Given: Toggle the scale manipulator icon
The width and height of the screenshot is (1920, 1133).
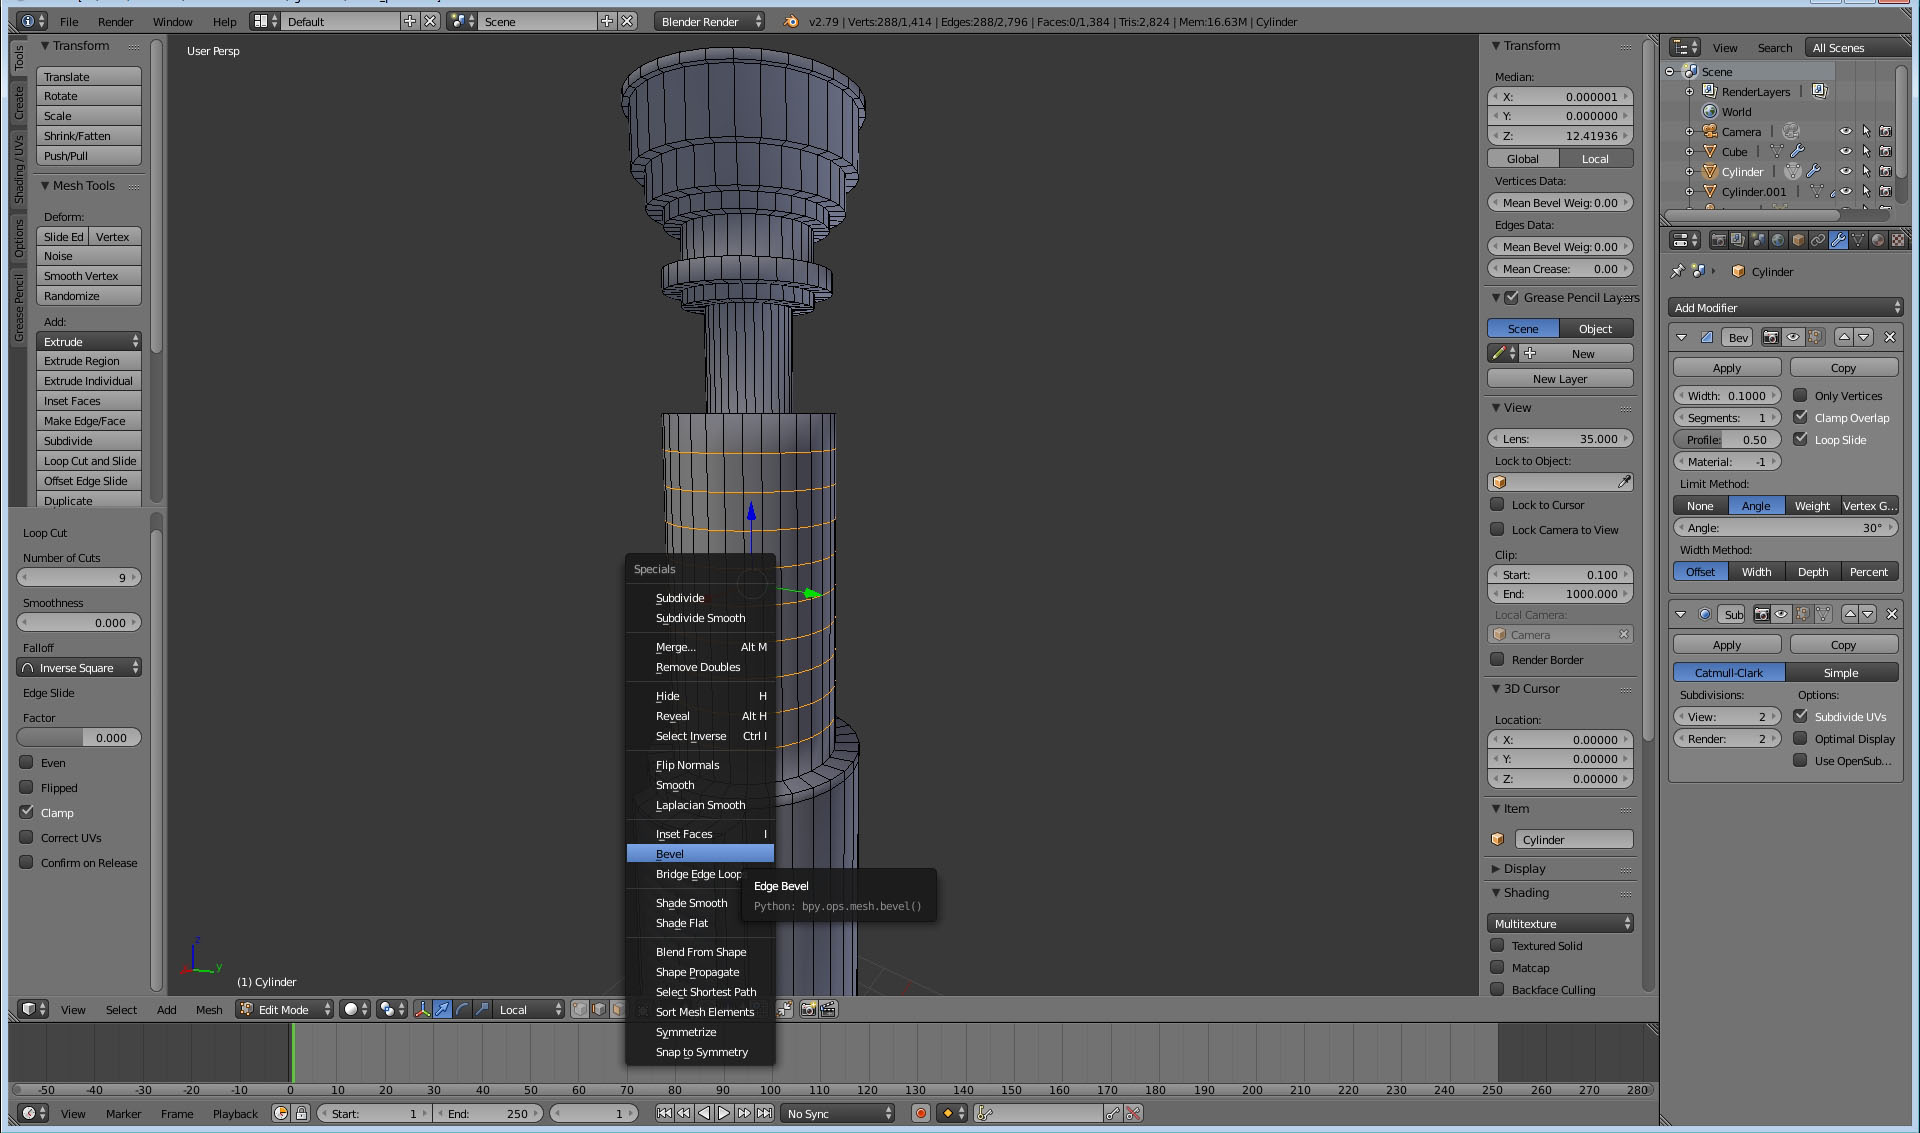Looking at the screenshot, I should coord(483,1009).
